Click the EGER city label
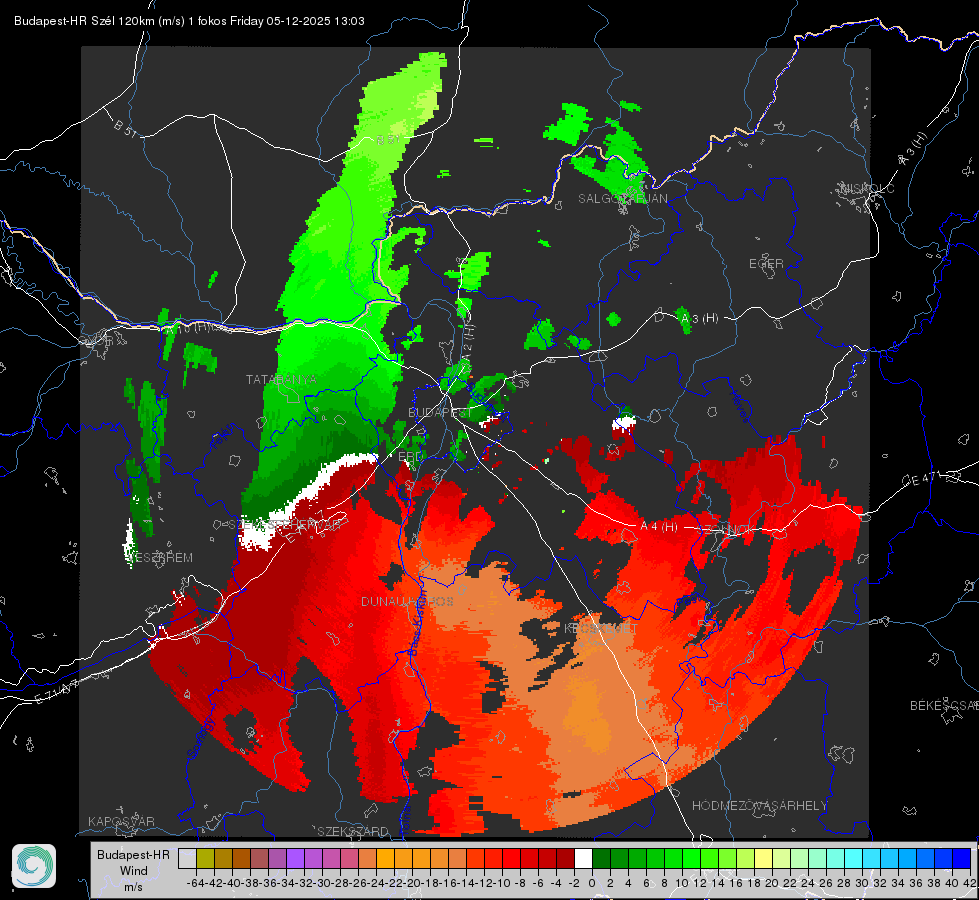Image resolution: width=979 pixels, height=900 pixels. pyautogui.click(x=766, y=264)
